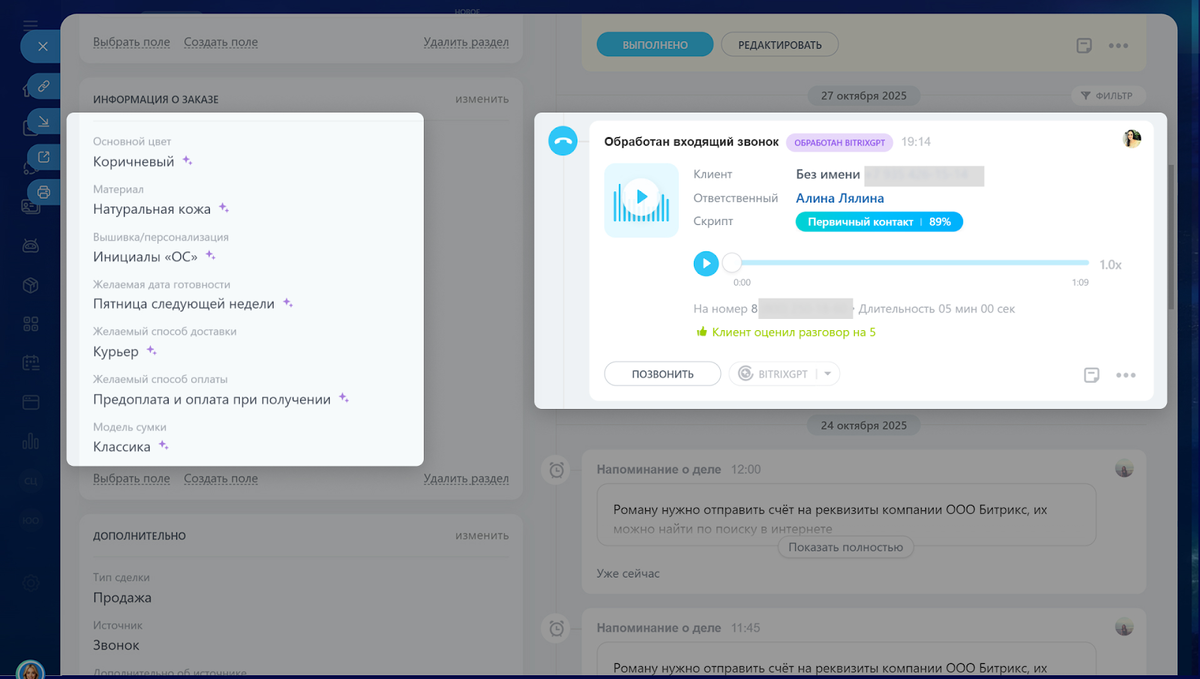The height and width of the screenshot is (679, 1200).
Task: Change the 1.0x playback speed
Action: pos(1110,265)
